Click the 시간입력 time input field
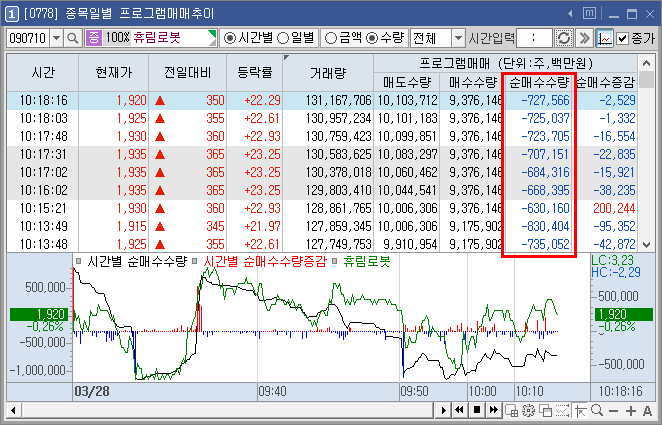This screenshot has height=425, width=662. click(x=534, y=38)
